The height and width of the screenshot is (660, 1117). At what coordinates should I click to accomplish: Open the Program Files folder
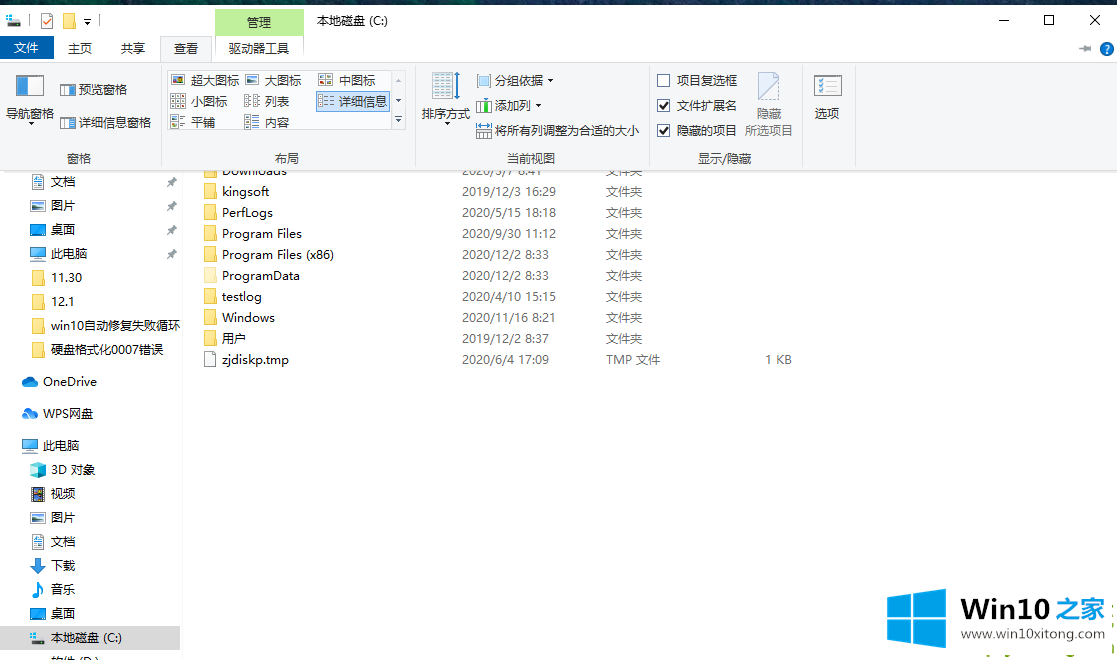[261, 234]
